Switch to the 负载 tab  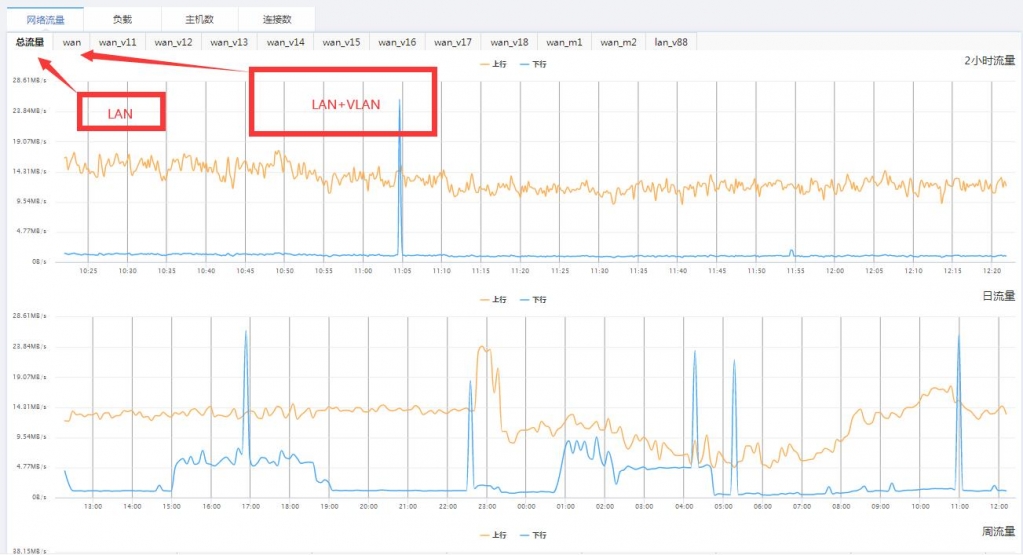click(x=122, y=18)
